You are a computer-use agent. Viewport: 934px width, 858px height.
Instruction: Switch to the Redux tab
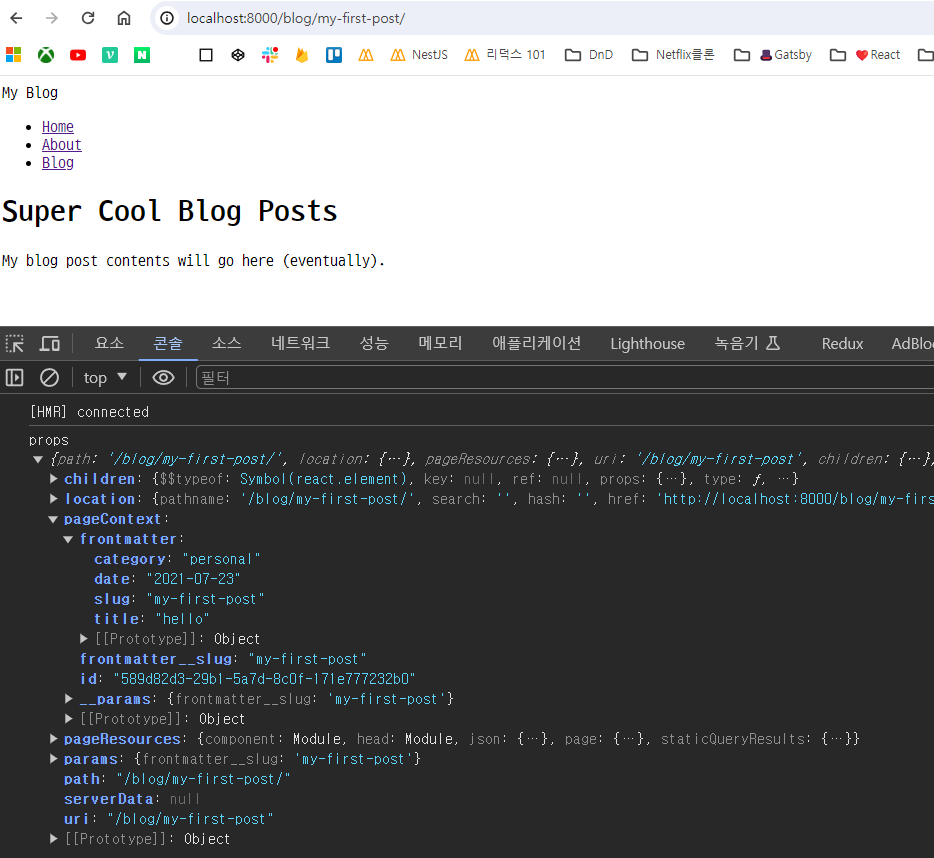(x=842, y=344)
